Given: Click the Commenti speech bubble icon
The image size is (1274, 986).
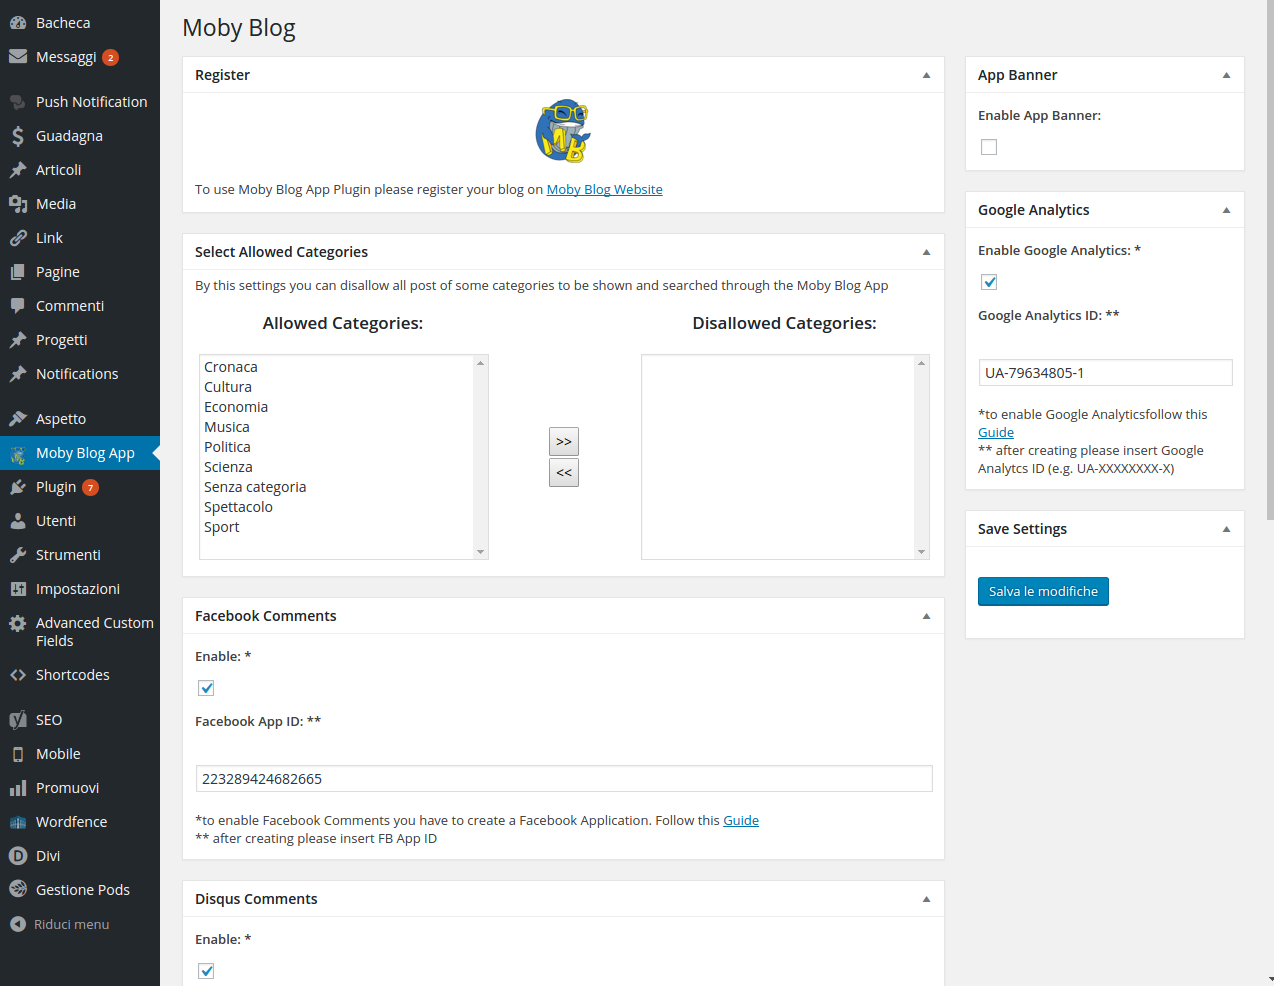Looking at the screenshot, I should (18, 306).
